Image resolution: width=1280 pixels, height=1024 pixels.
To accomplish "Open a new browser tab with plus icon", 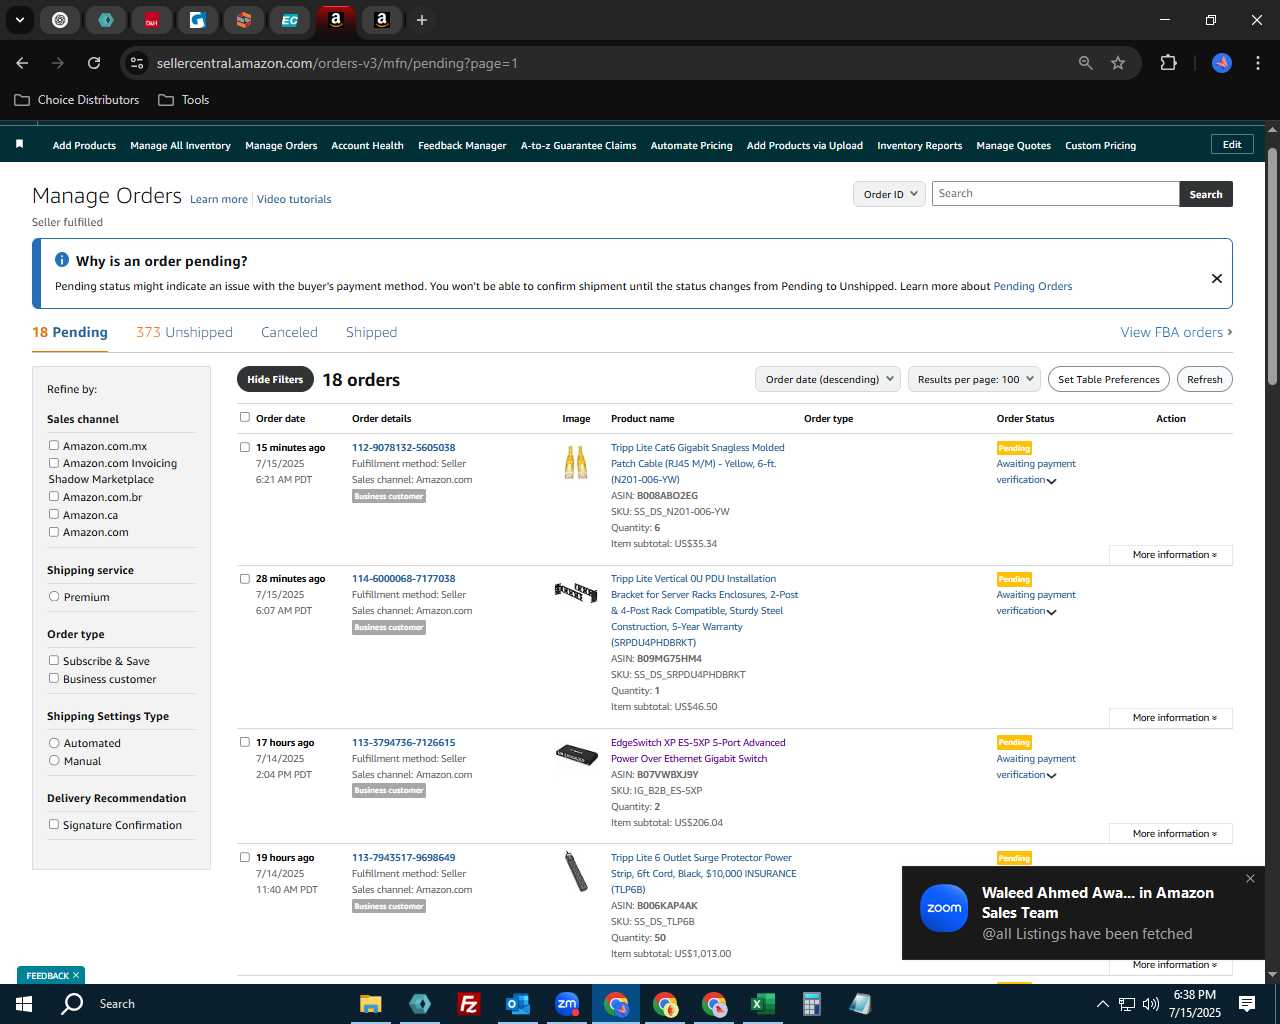I will [422, 20].
